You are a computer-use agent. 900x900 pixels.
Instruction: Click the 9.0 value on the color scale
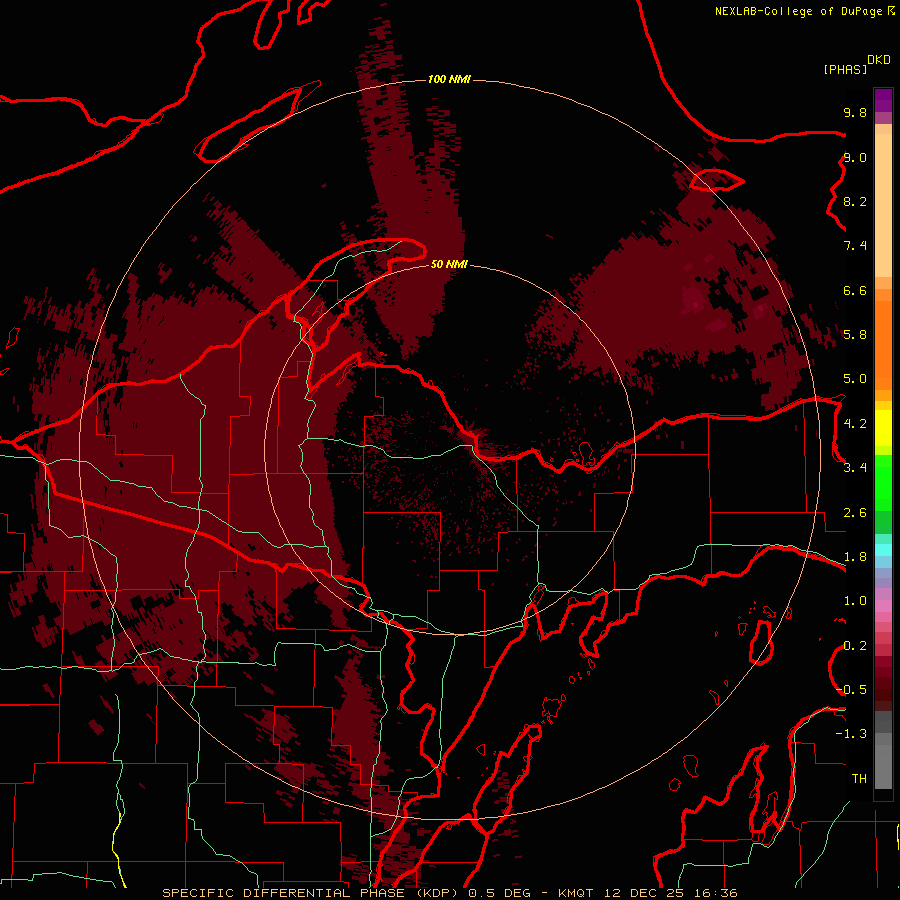[x=855, y=157]
